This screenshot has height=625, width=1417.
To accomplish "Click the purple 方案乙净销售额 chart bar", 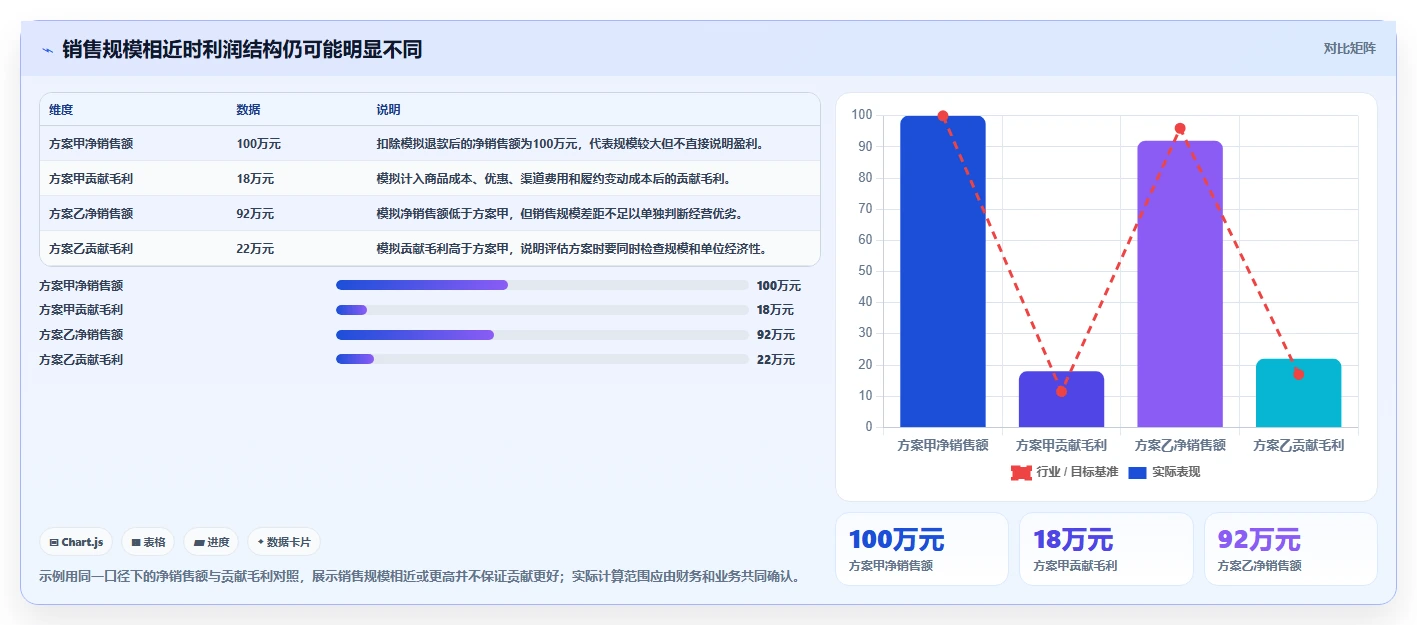I will [x=1180, y=284].
